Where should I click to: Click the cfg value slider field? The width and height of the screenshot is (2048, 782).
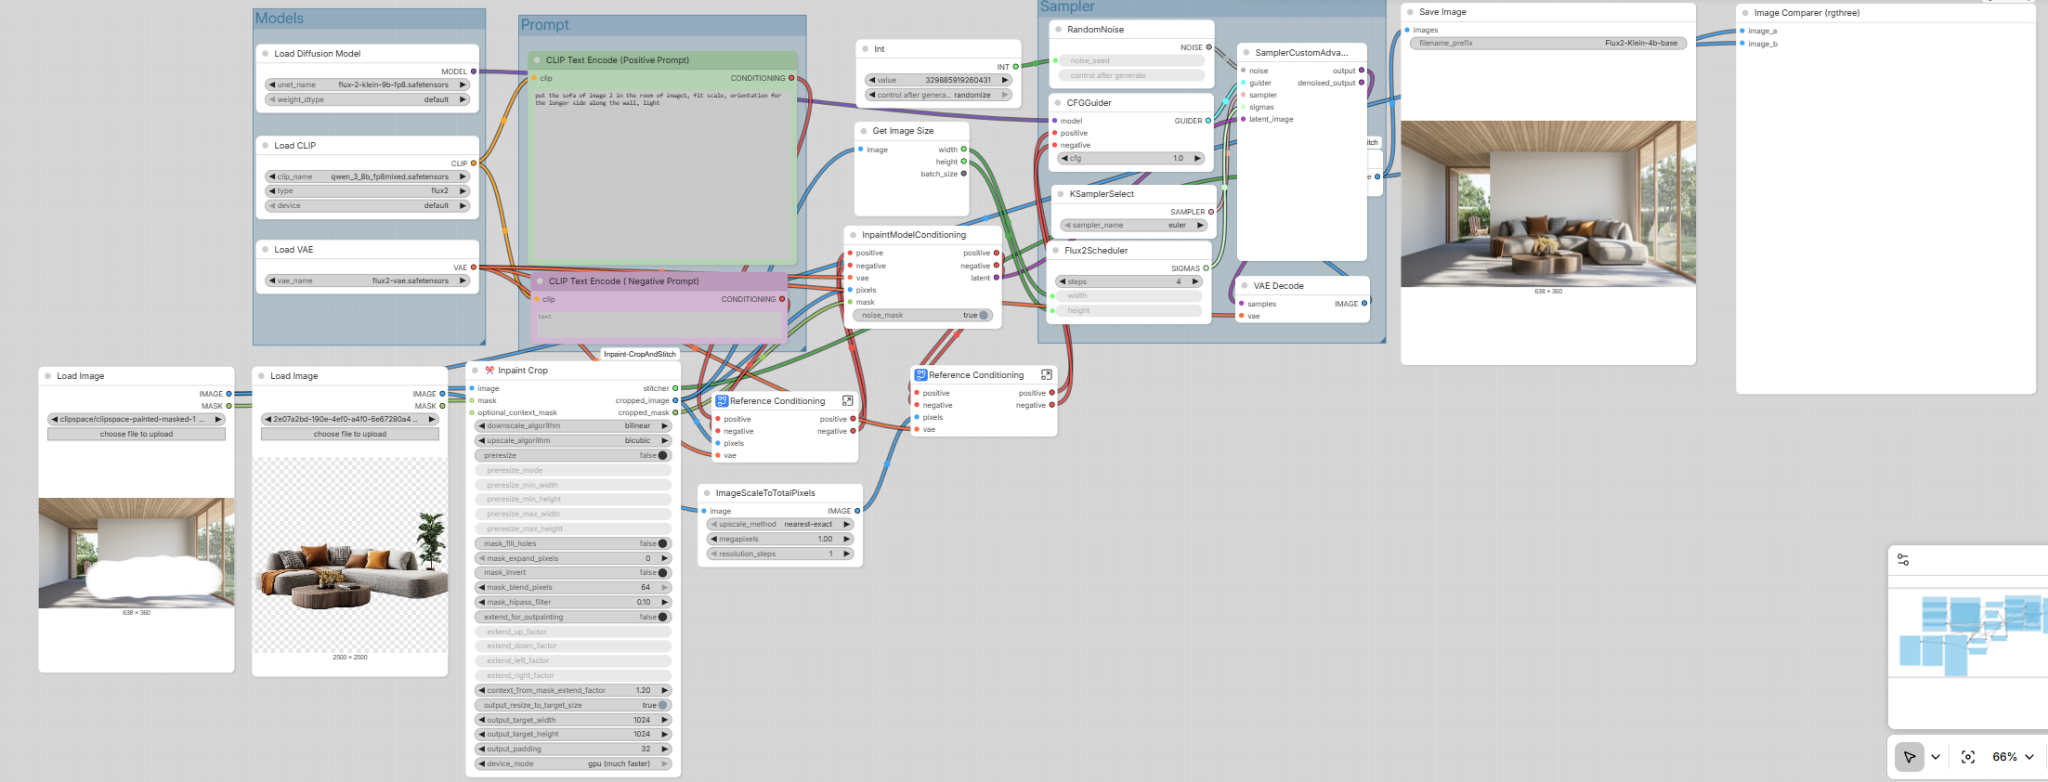(x=1130, y=158)
